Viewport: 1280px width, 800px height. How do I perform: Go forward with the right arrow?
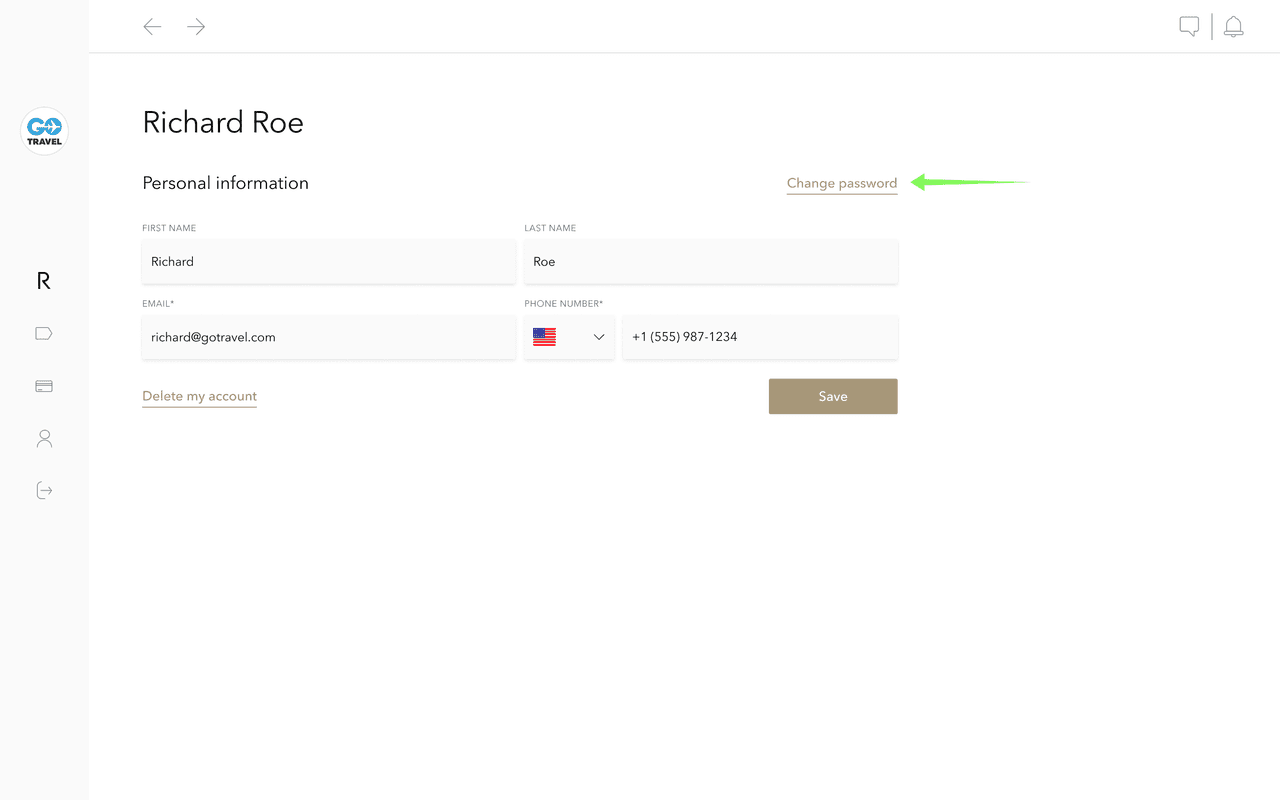pos(196,27)
